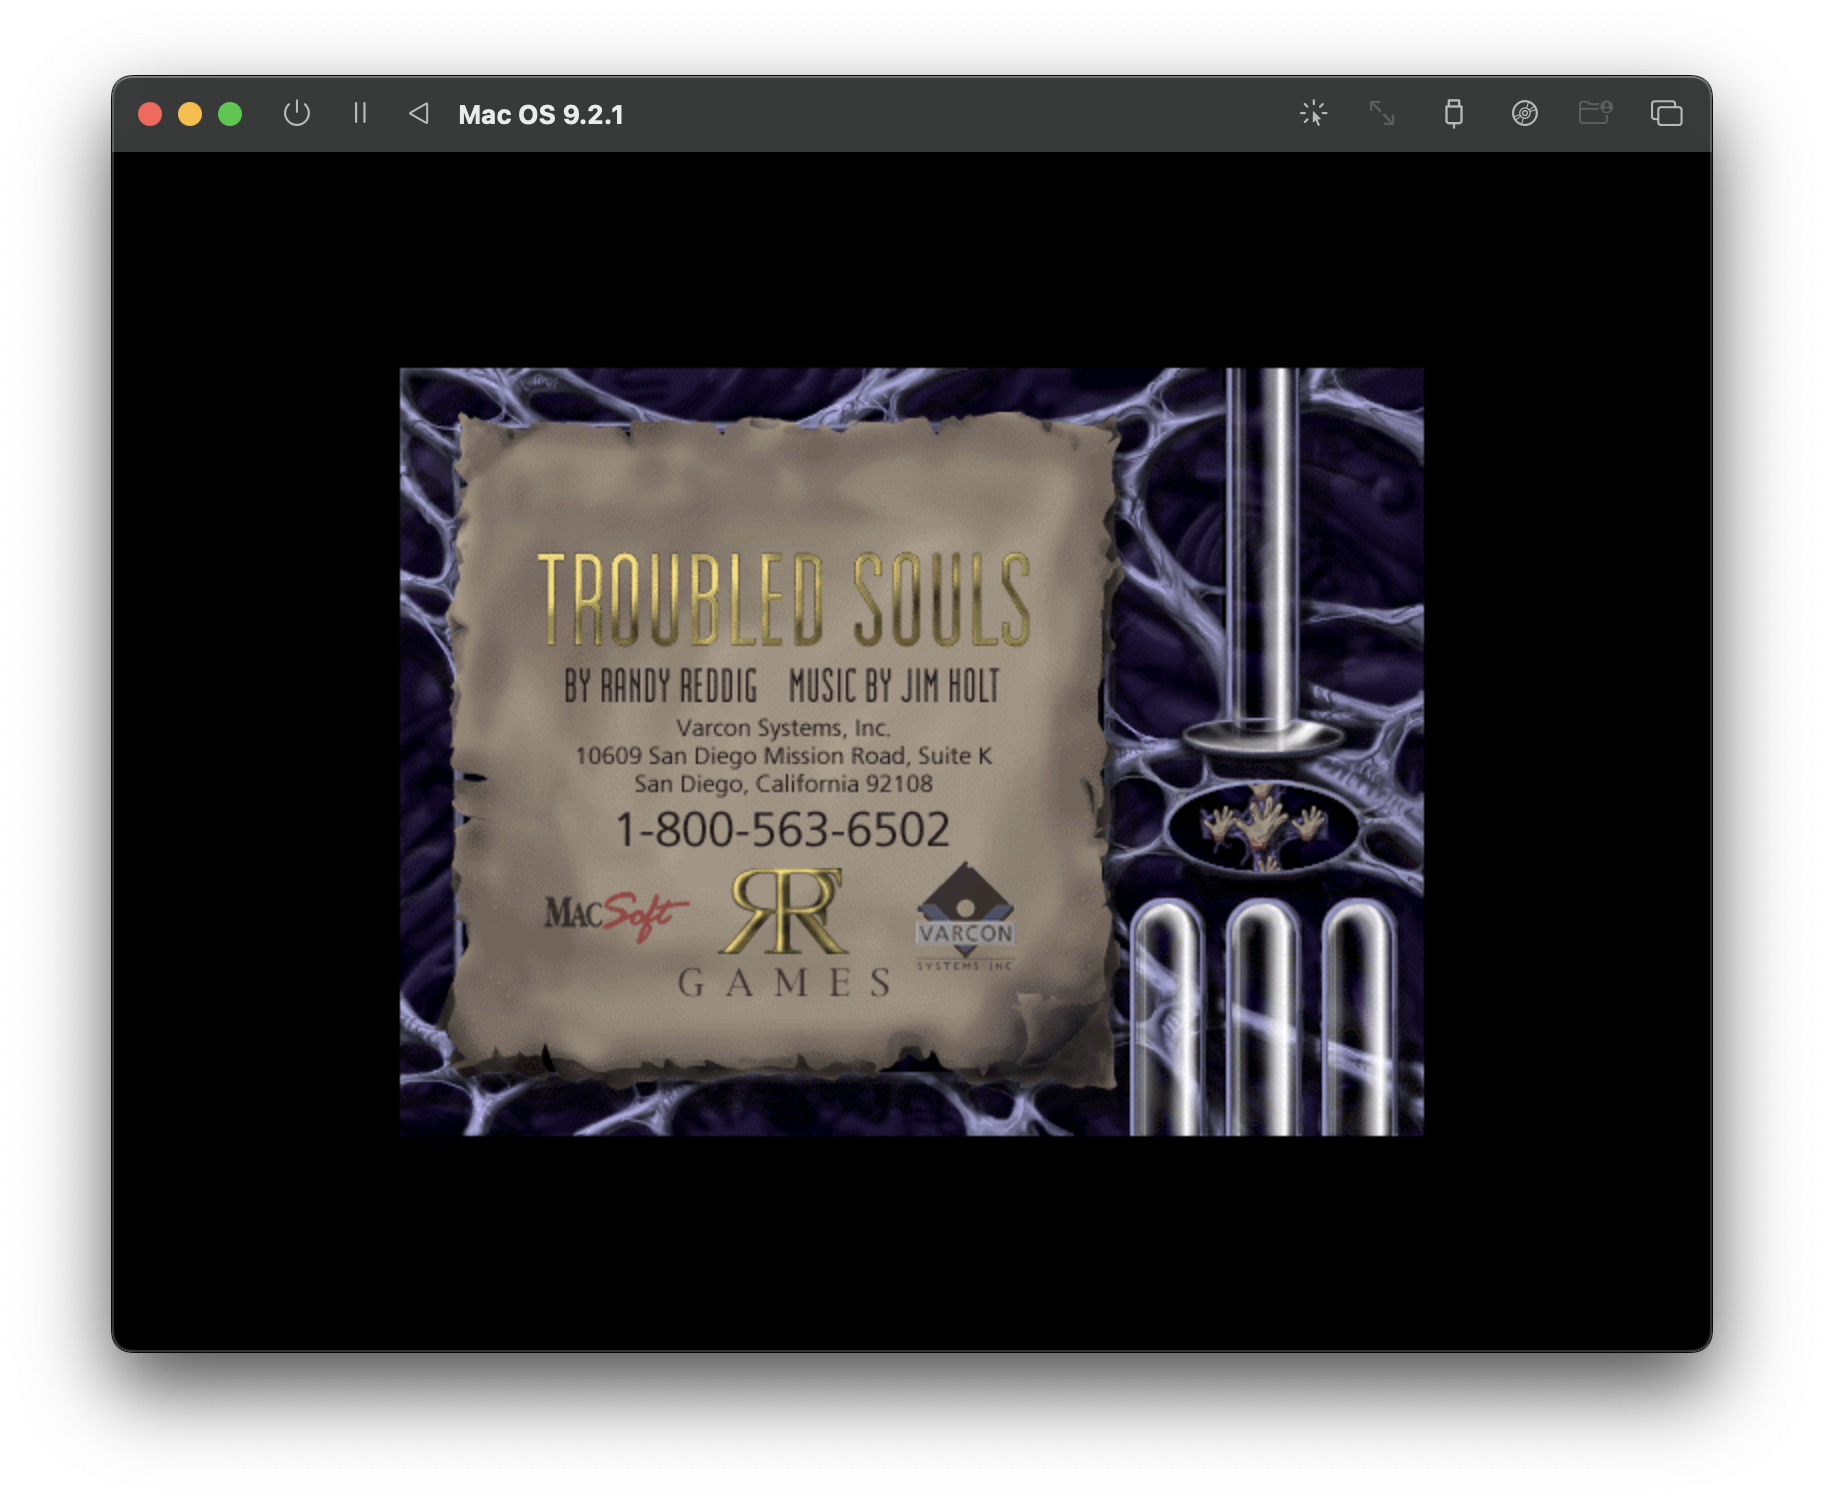Screen dimensions: 1824x1500
Task: Click the 'Music by Jim Holt' credit
Action: pos(894,686)
